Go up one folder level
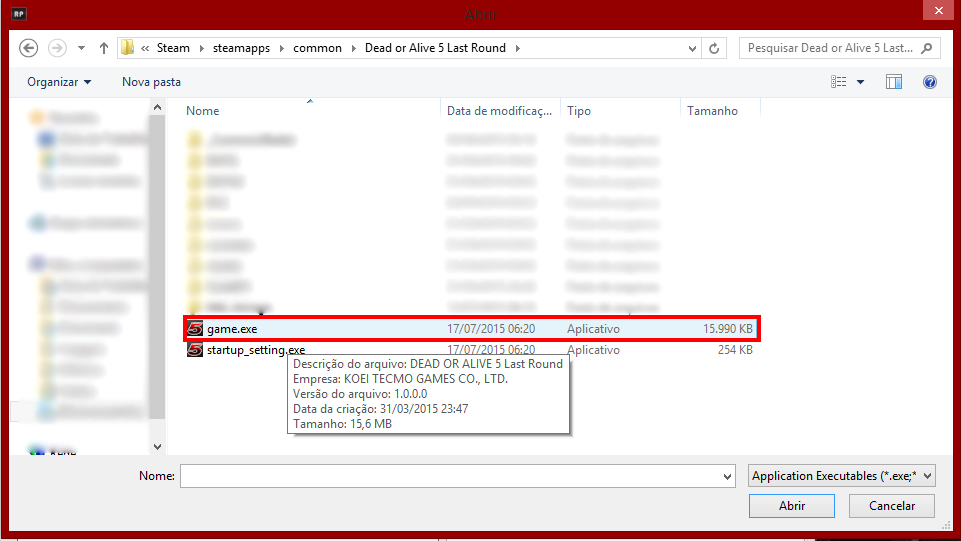The height and width of the screenshot is (541, 961). [x=104, y=48]
